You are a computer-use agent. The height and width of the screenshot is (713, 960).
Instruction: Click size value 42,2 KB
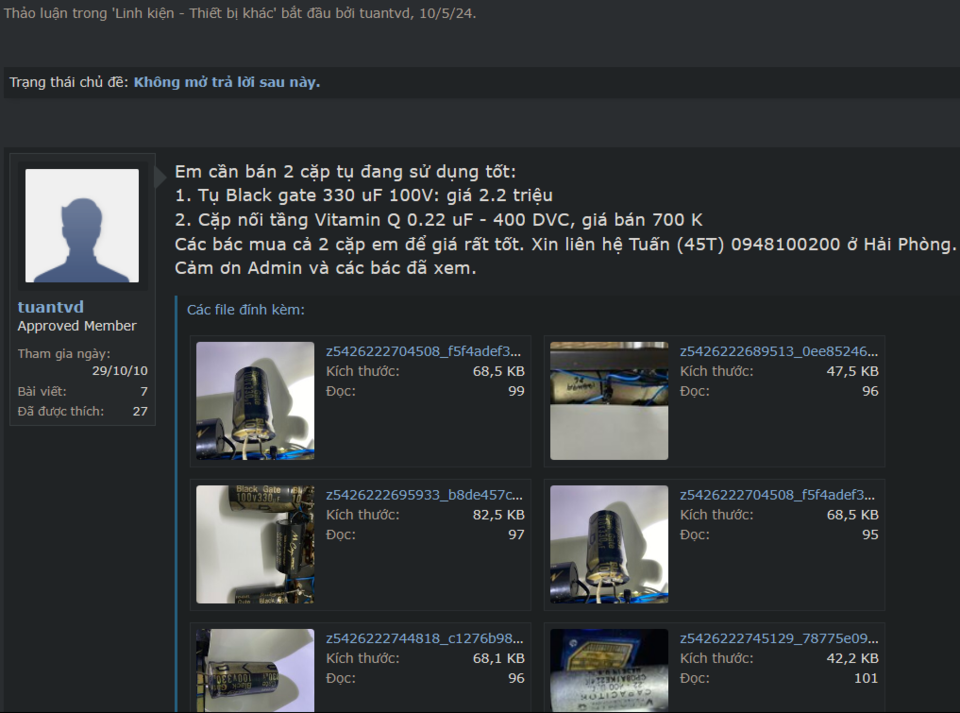click(x=852, y=658)
